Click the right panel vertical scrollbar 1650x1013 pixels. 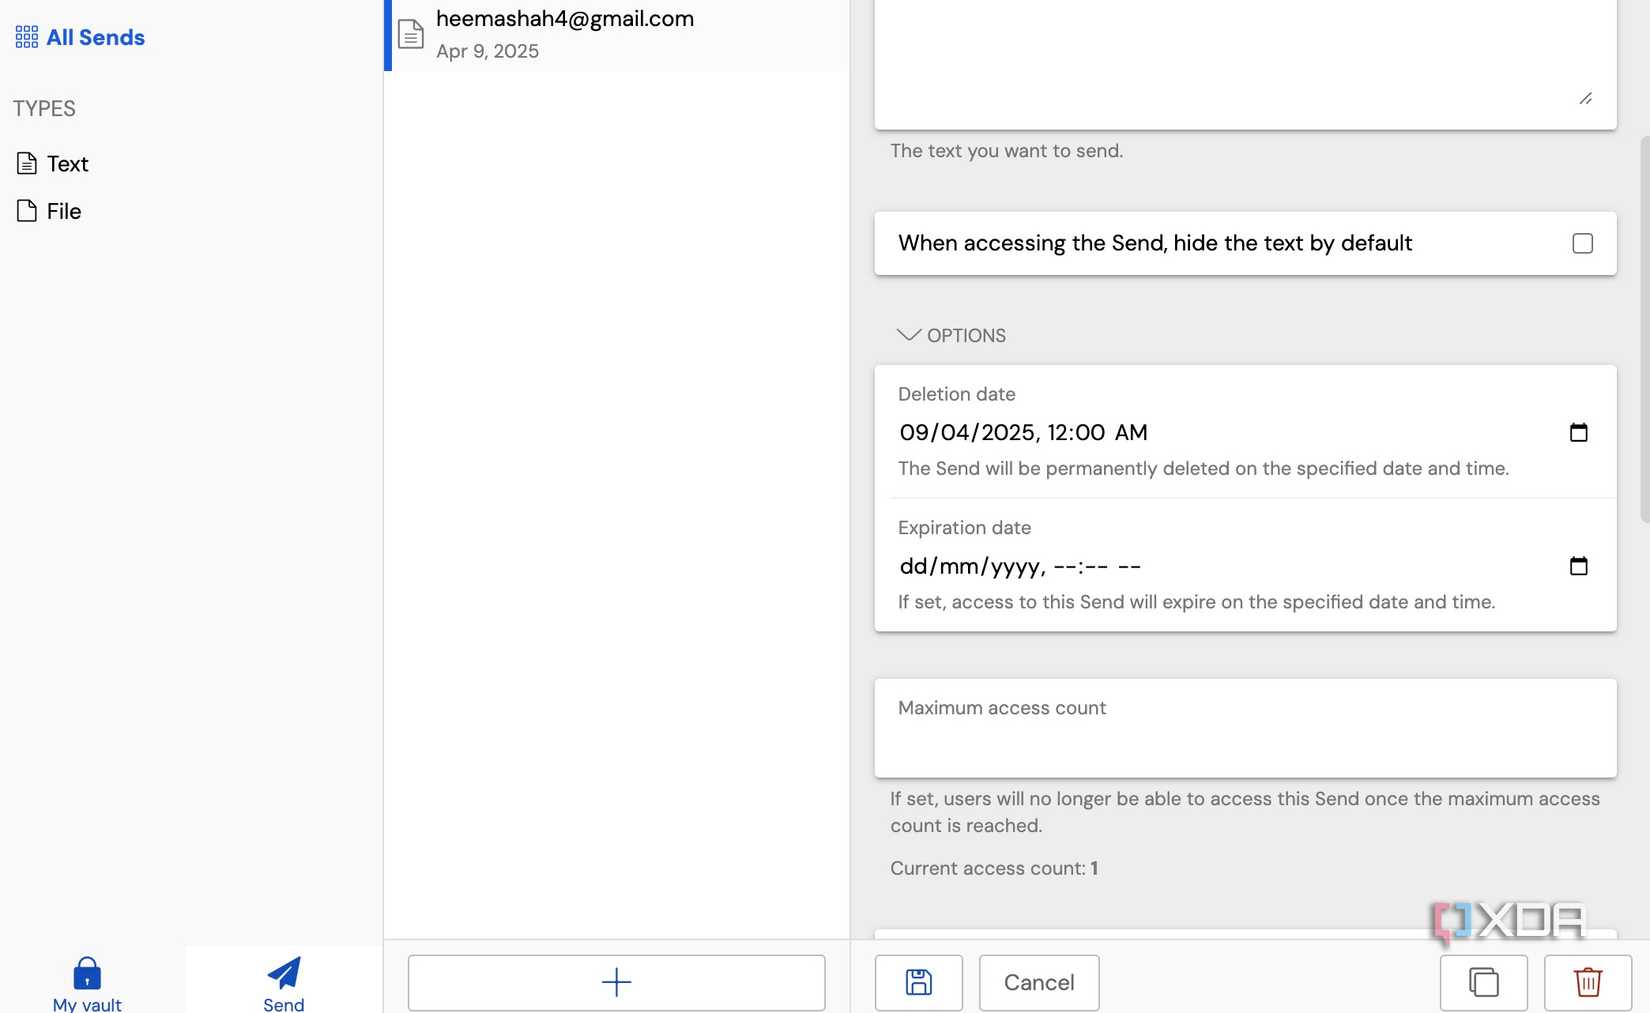coord(1644,330)
